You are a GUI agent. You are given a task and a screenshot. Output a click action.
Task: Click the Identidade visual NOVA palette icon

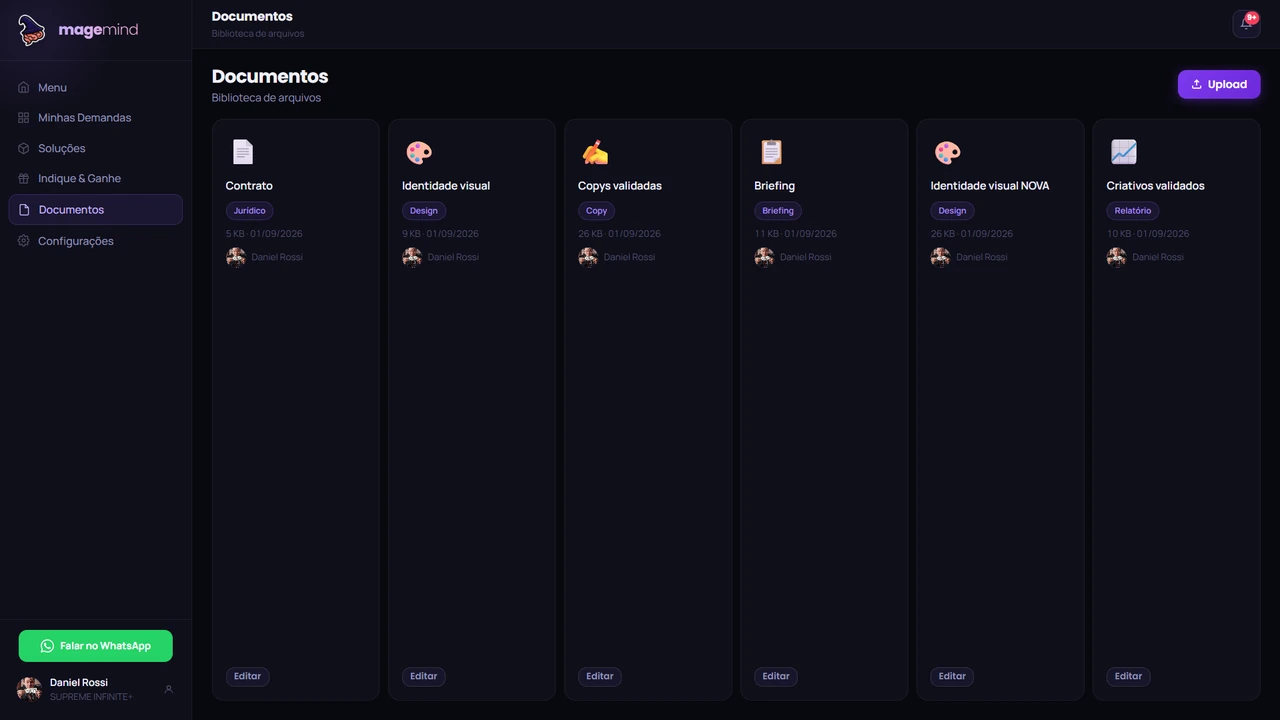coord(947,152)
